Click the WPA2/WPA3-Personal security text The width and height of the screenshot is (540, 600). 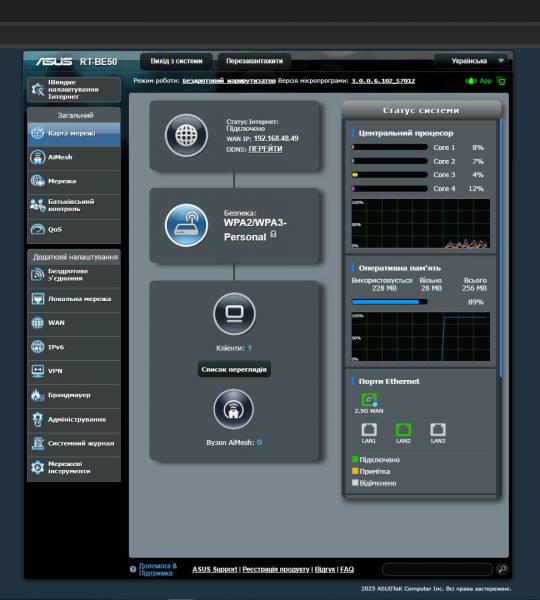(255, 230)
